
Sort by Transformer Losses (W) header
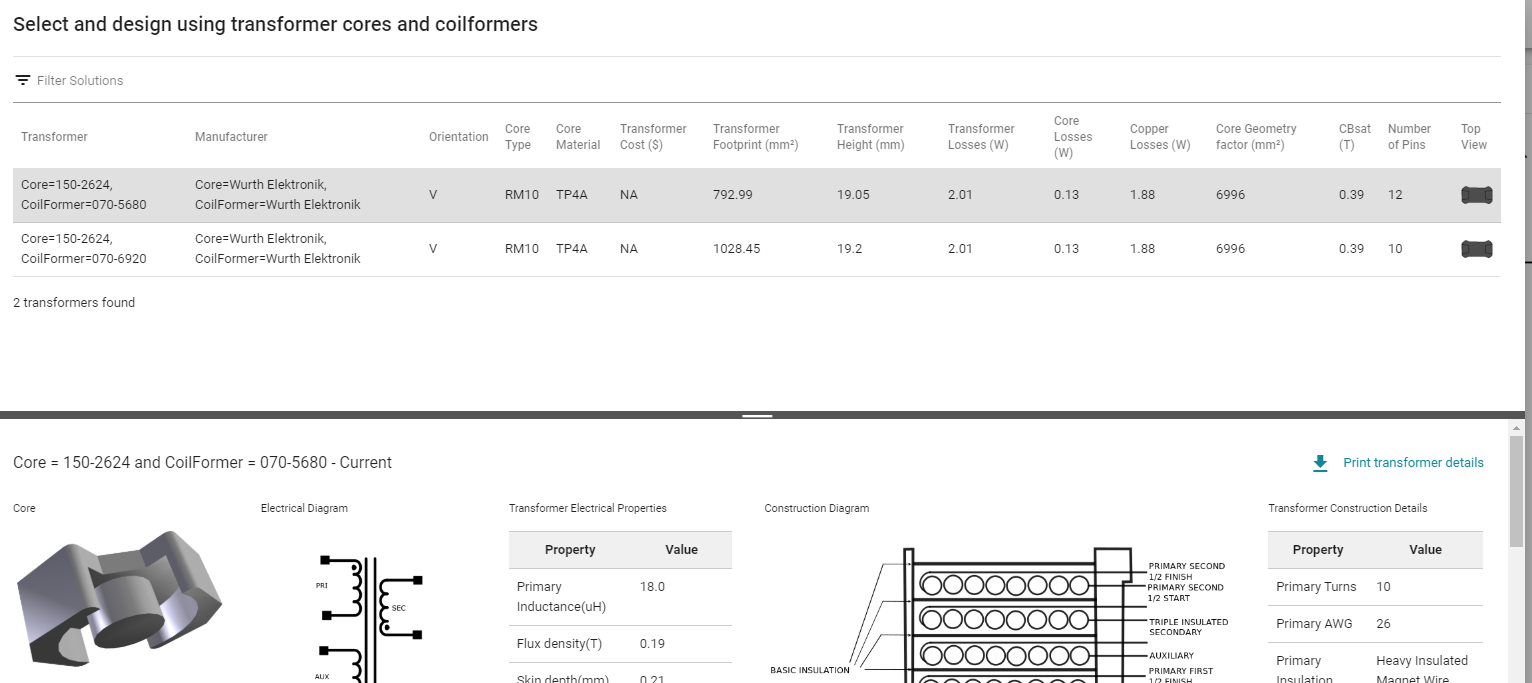981,137
